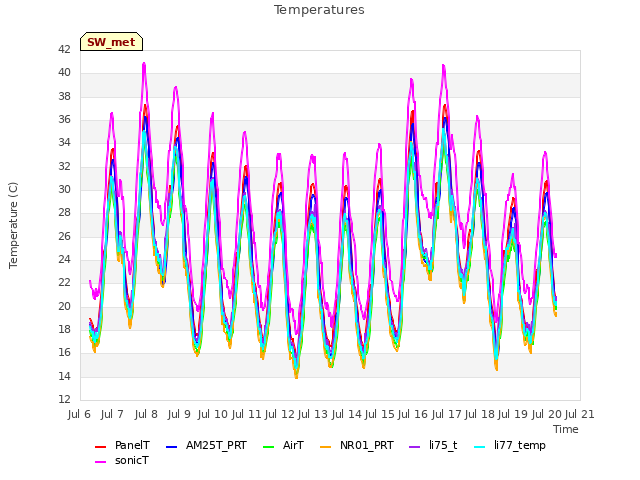Click the 40 y-axis tick label

[64, 73]
